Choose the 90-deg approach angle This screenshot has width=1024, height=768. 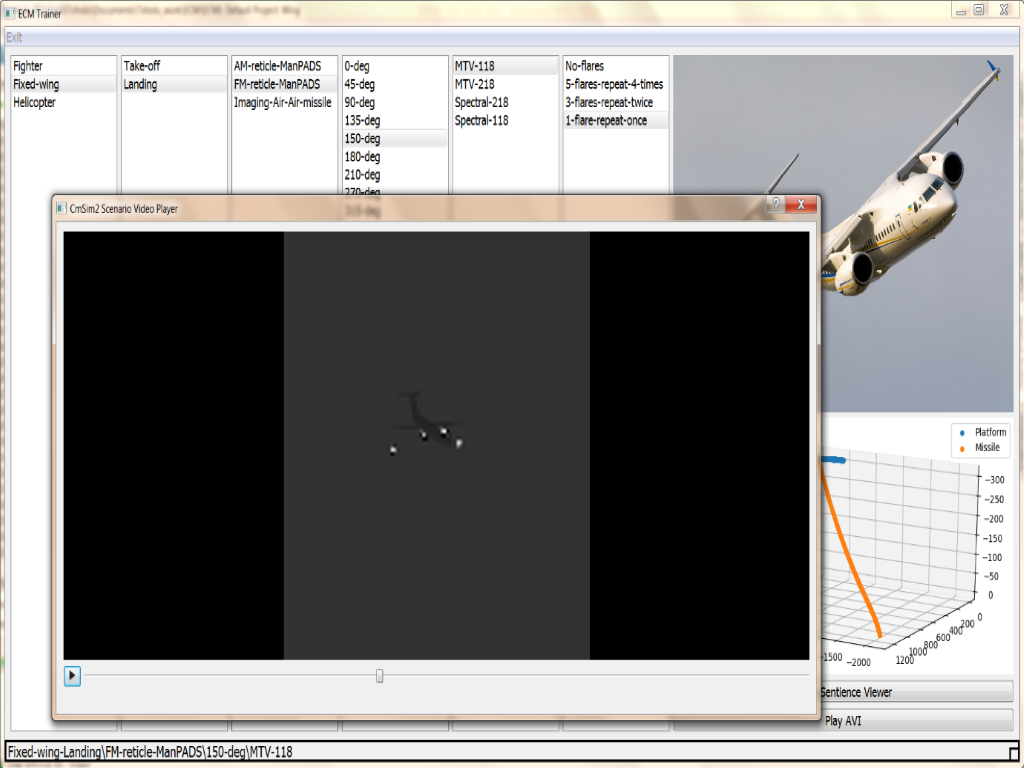[360, 103]
